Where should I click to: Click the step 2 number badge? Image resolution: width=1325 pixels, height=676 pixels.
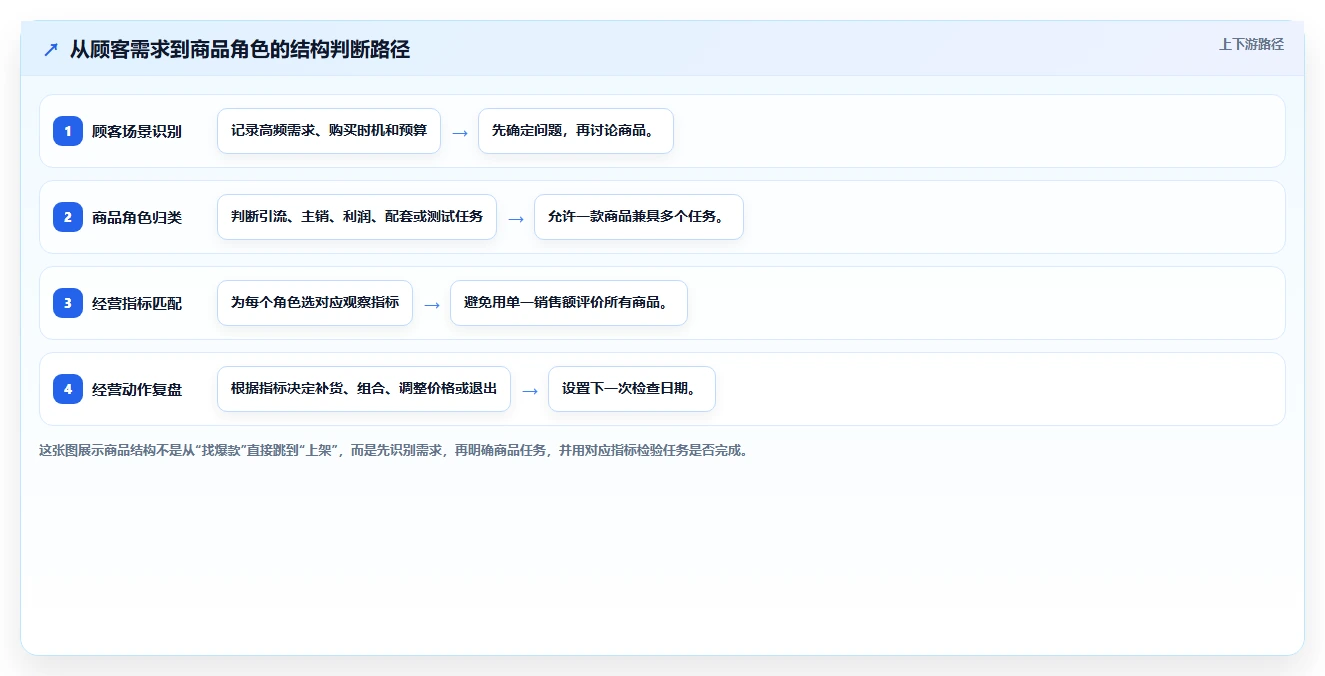pyautogui.click(x=68, y=217)
